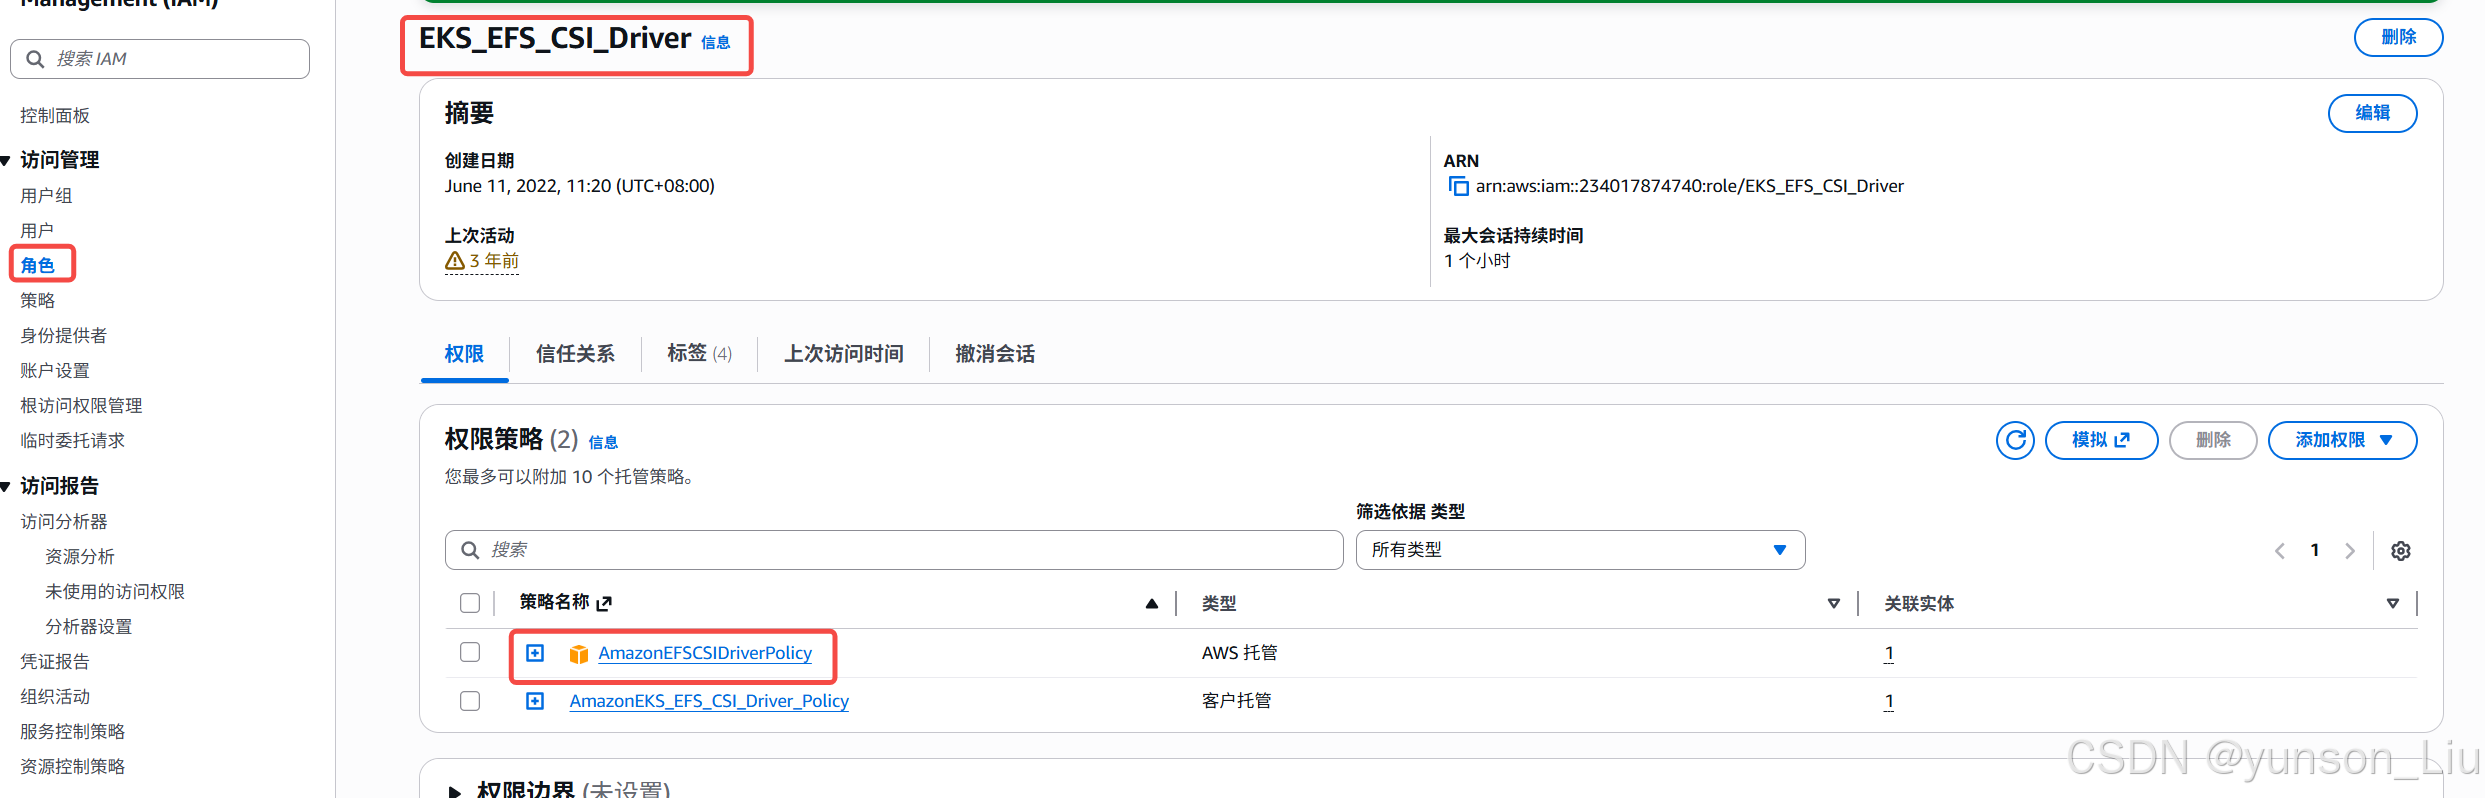Click 信息 link next to 权限策略
Viewport: 2485px width, 798px height.
click(x=603, y=442)
